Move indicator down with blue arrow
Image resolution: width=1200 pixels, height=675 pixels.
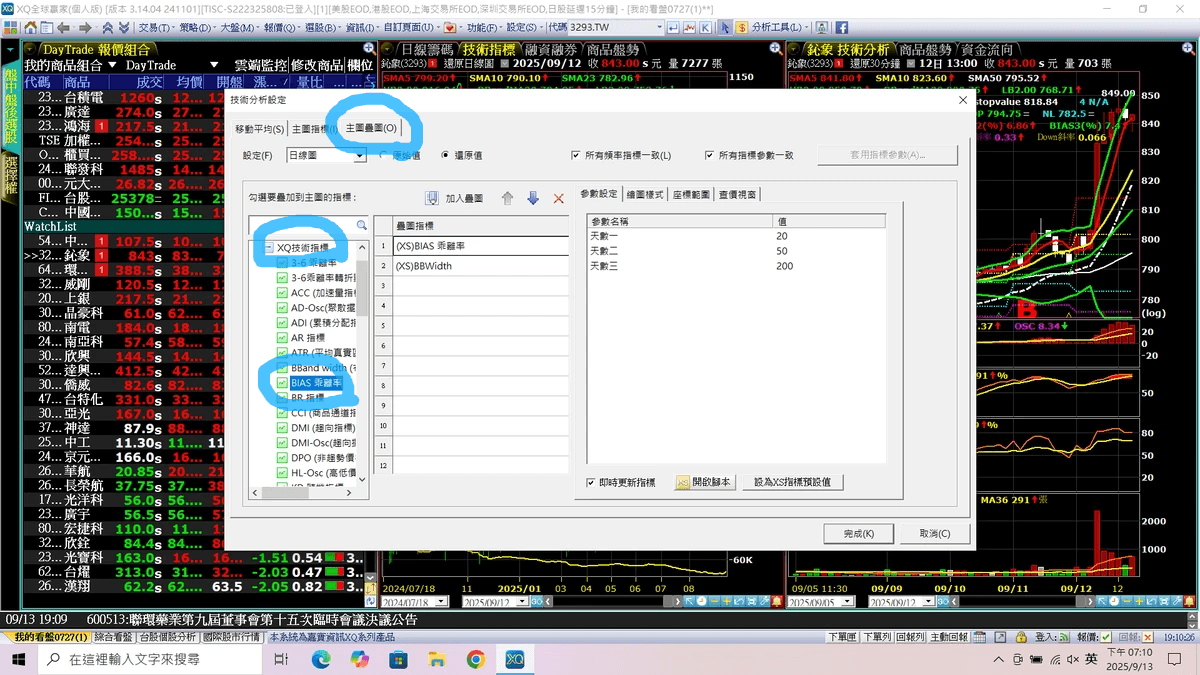[533, 199]
